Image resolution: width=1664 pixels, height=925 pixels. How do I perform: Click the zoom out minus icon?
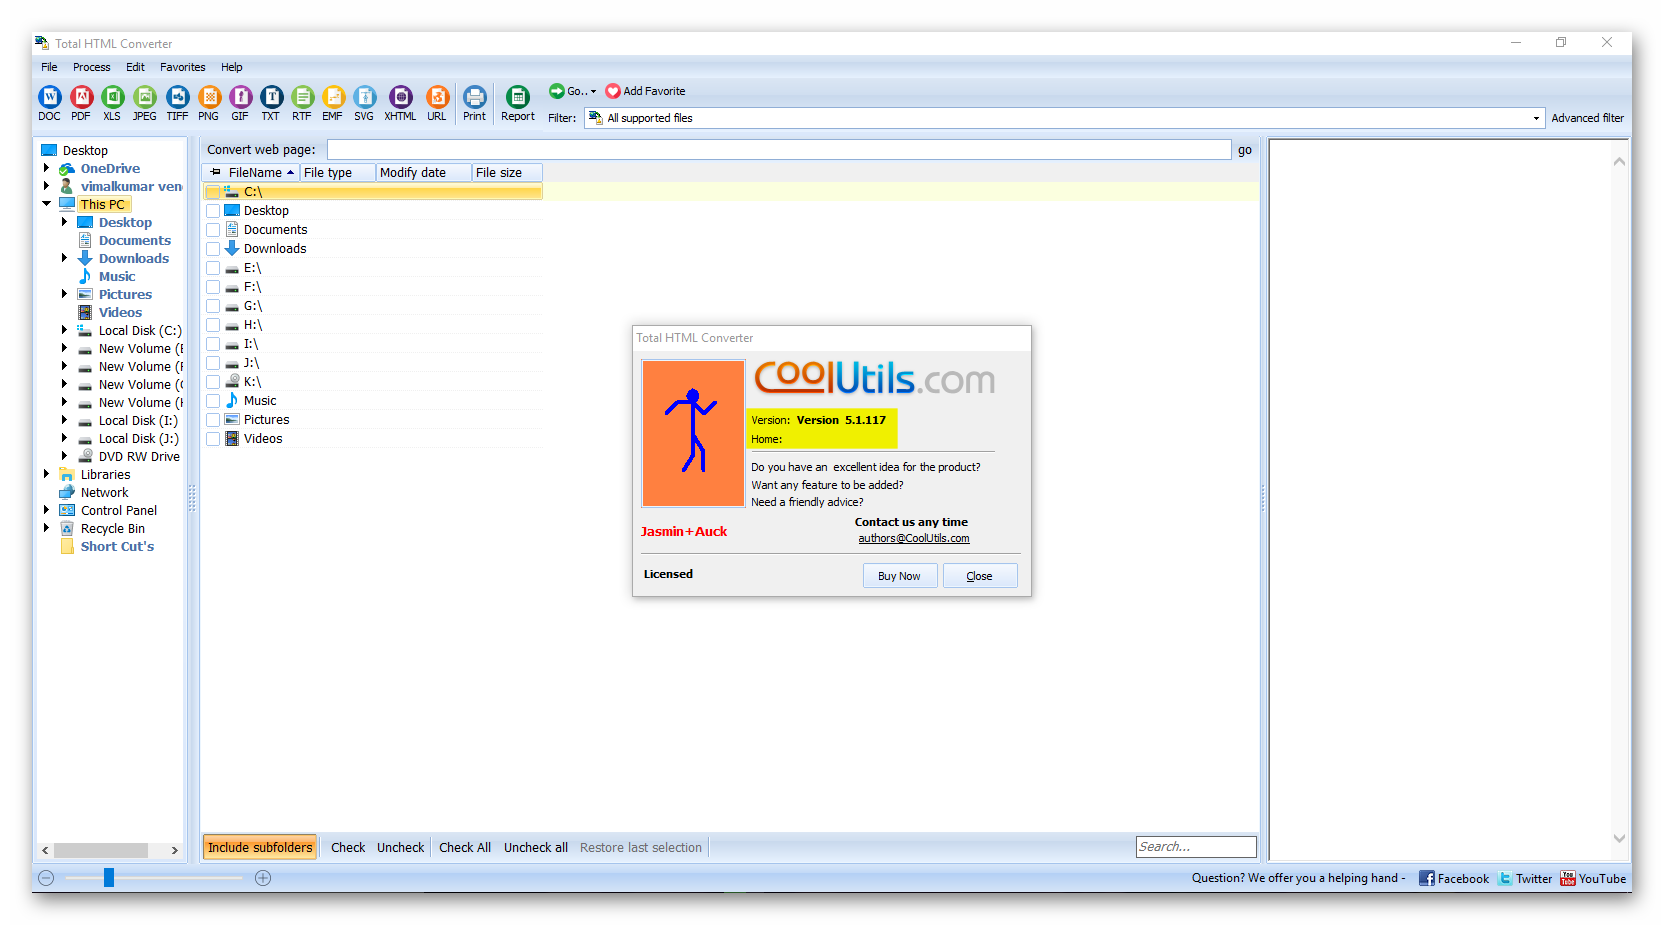[46, 878]
